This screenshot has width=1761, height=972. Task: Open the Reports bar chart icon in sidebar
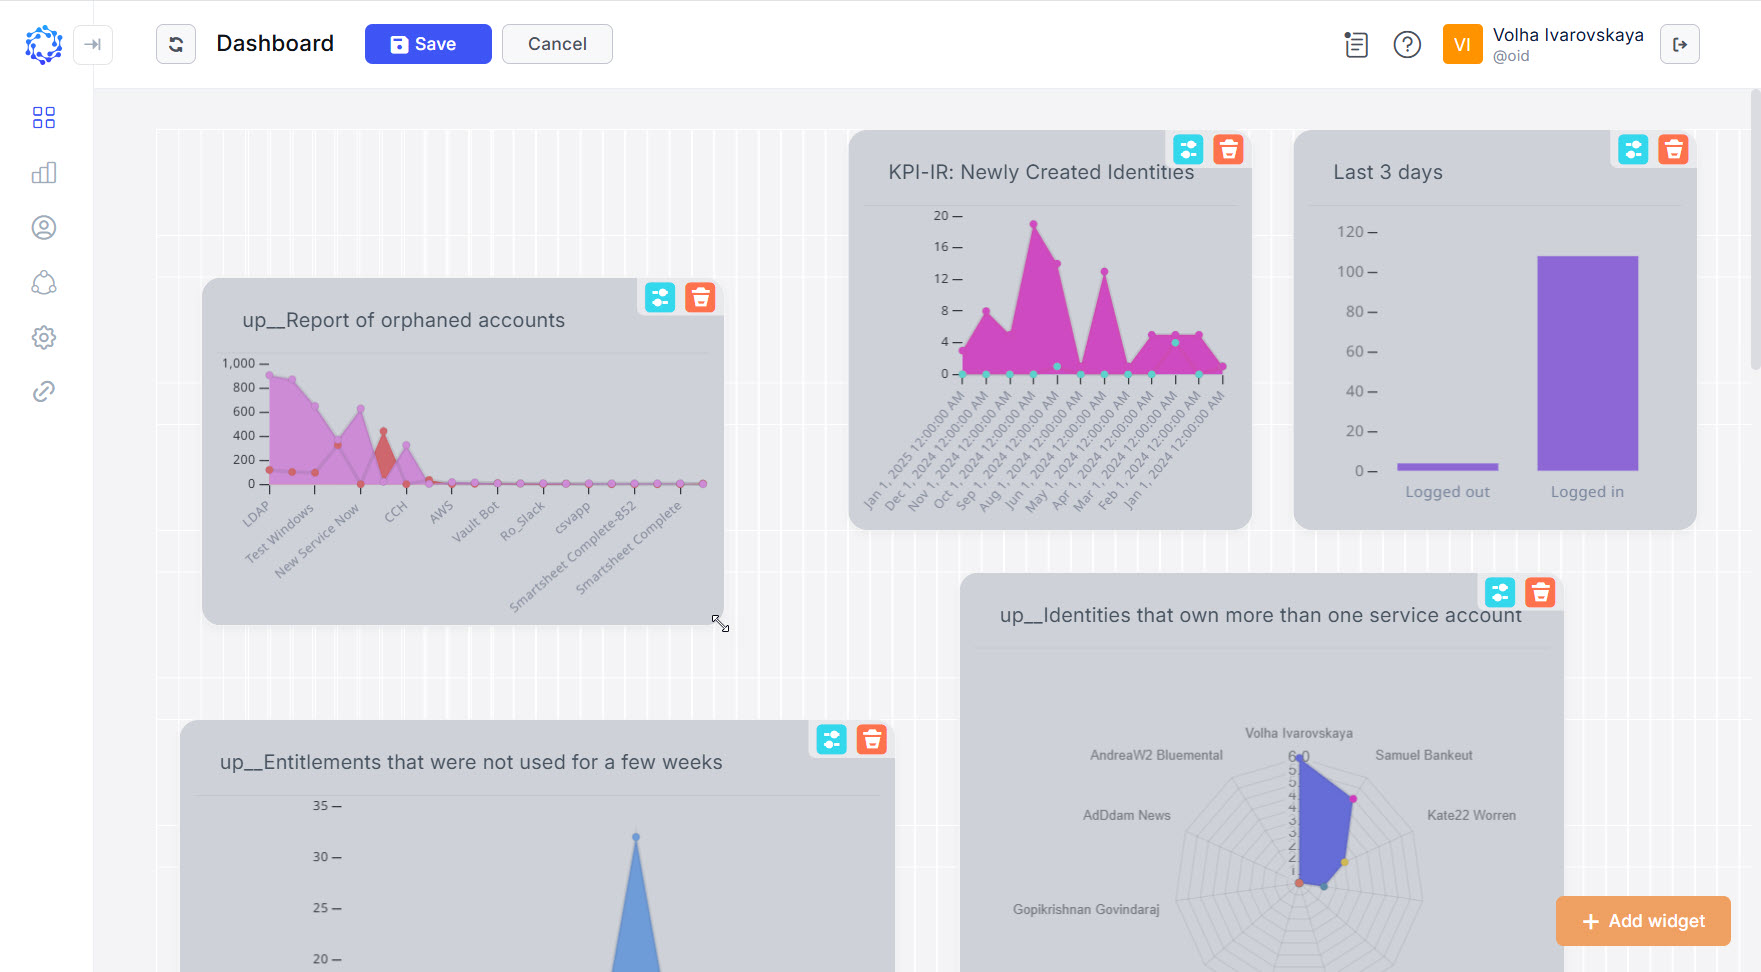click(43, 172)
